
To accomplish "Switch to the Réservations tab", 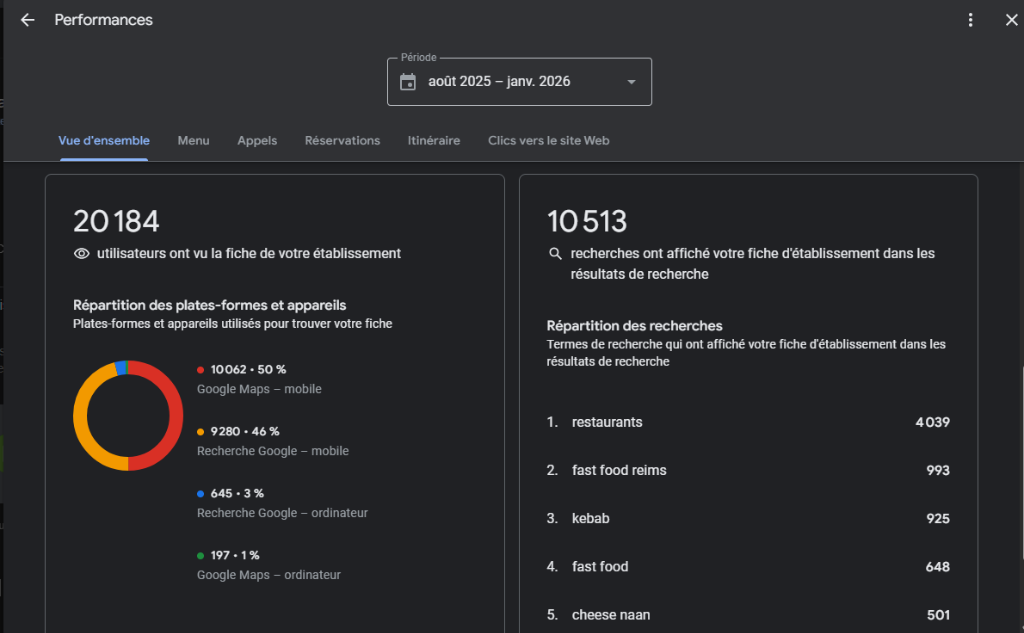I will coord(342,140).
